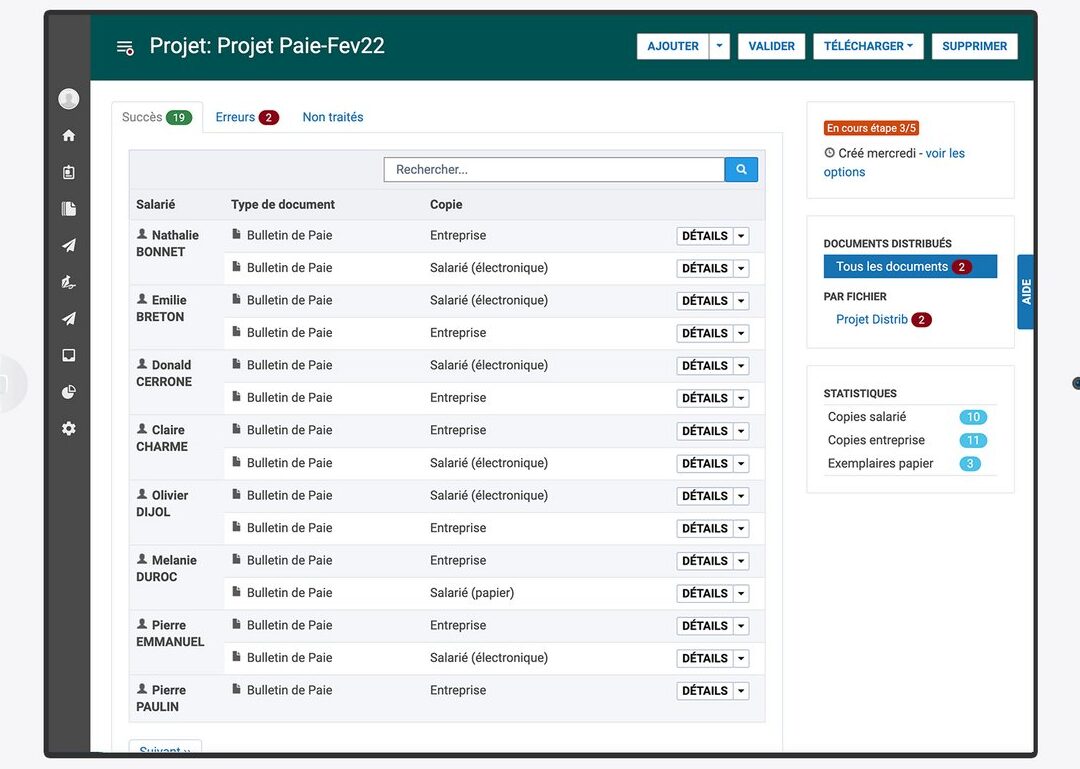
Task: Click the magnifier search button
Action: pos(741,170)
